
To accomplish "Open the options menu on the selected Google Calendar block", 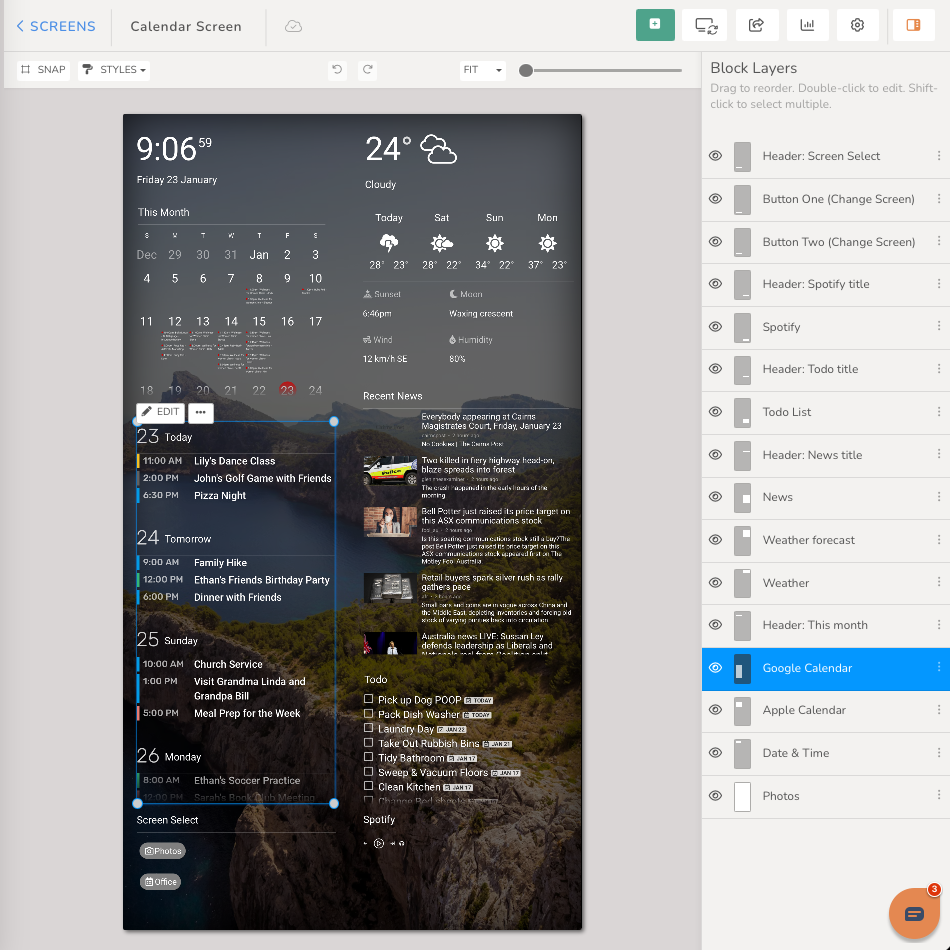I will pyautogui.click(x=201, y=412).
